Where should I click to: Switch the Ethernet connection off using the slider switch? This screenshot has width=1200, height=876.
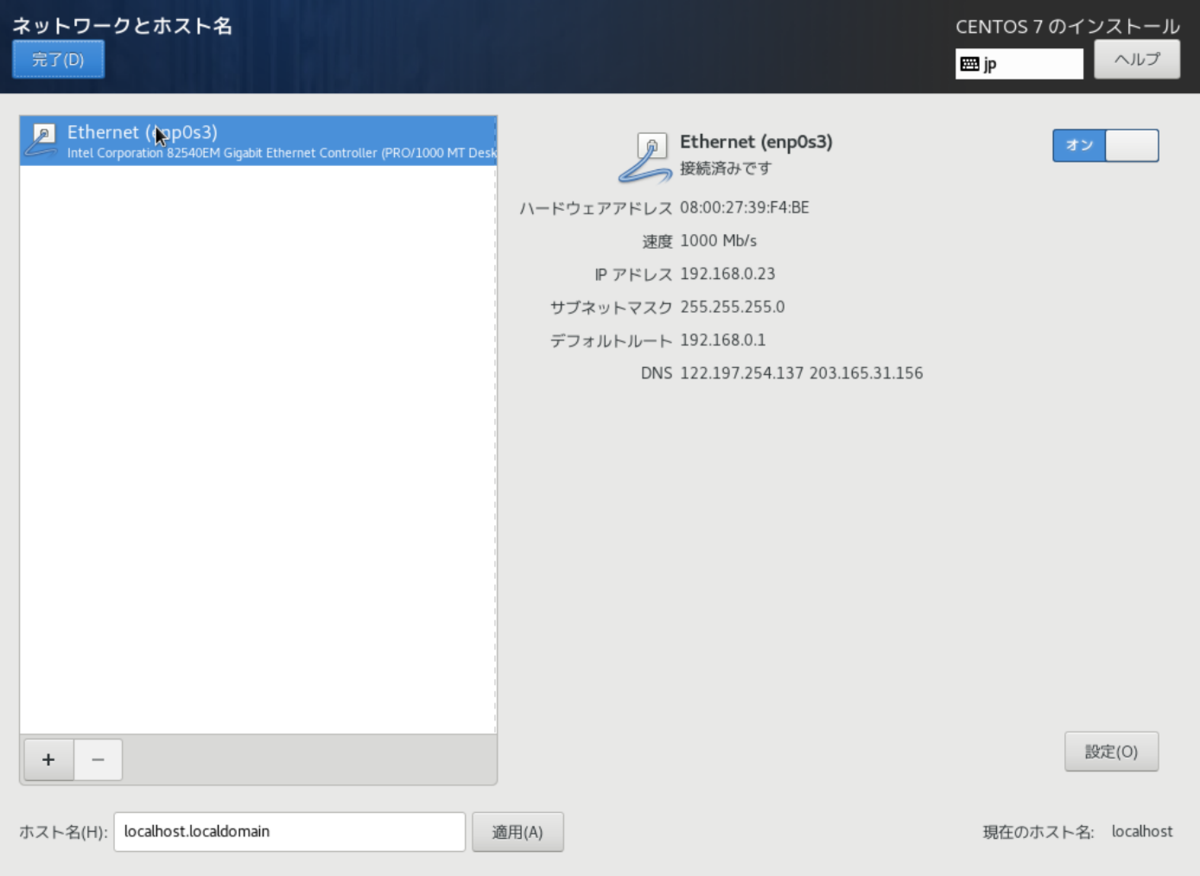[1105, 145]
